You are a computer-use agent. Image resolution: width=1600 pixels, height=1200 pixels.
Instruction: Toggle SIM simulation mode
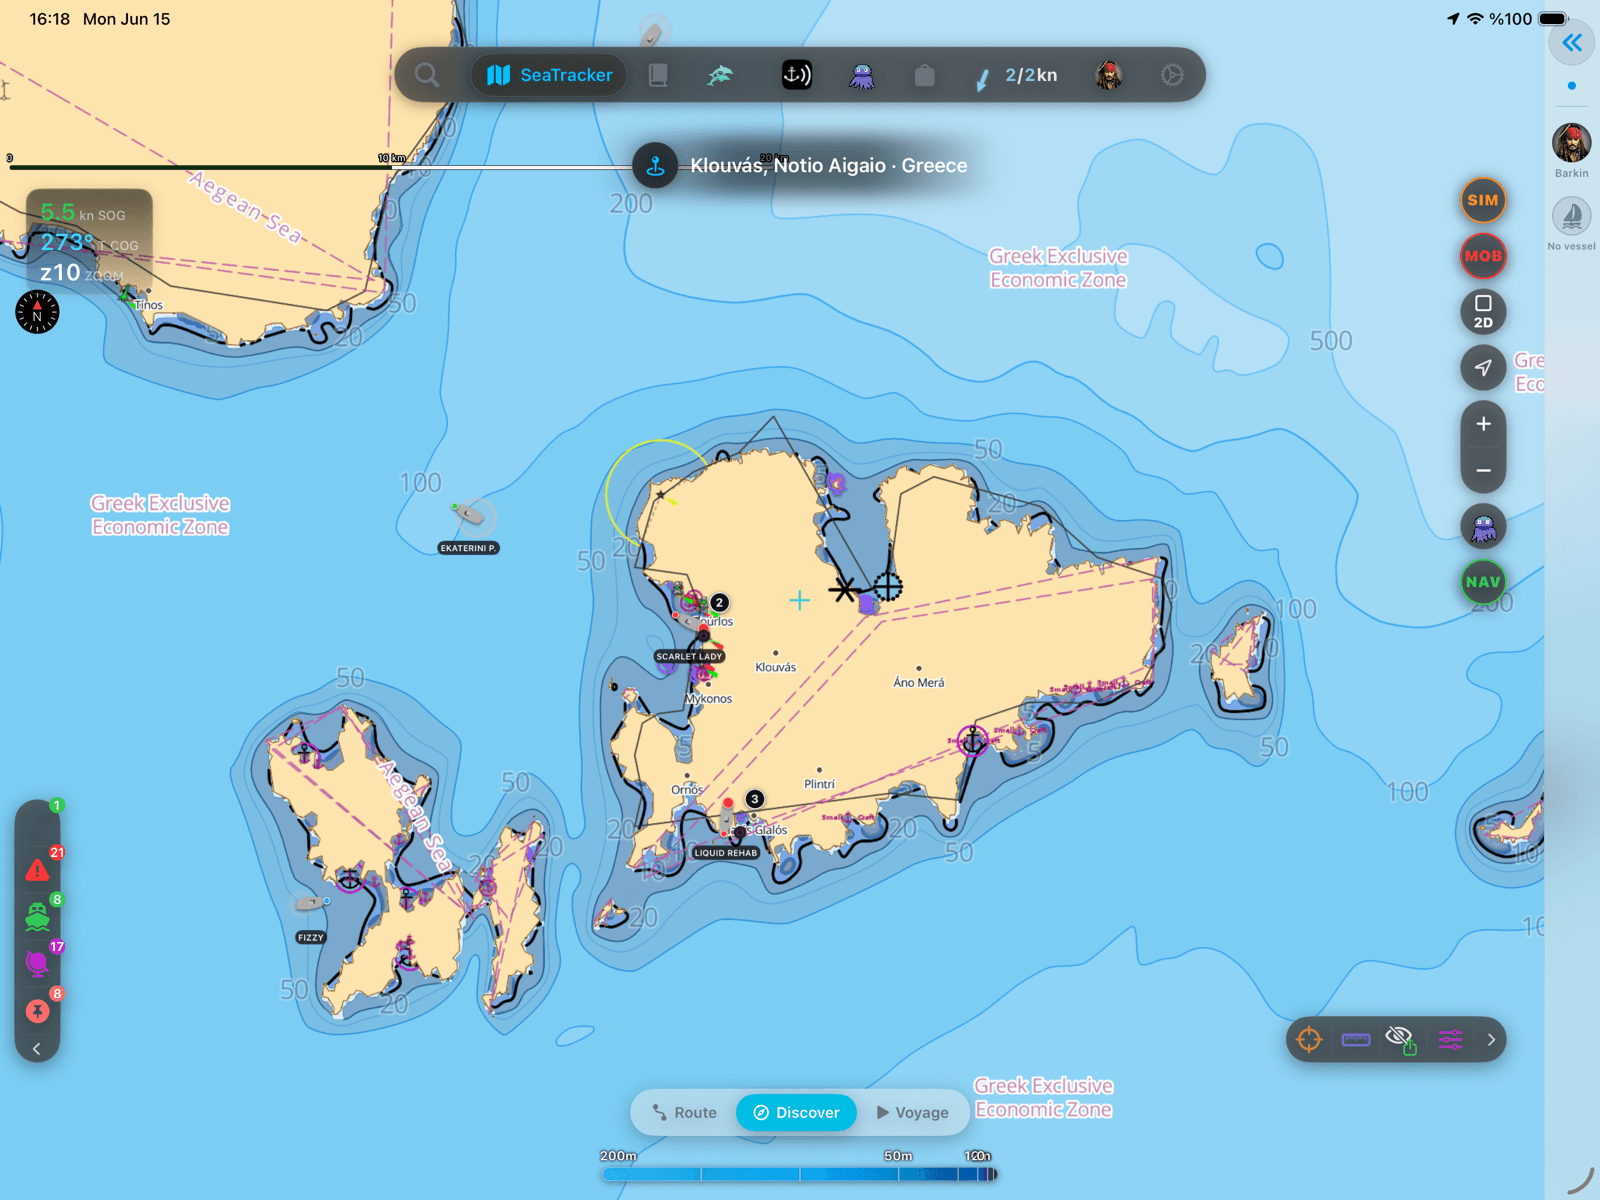[x=1483, y=200]
